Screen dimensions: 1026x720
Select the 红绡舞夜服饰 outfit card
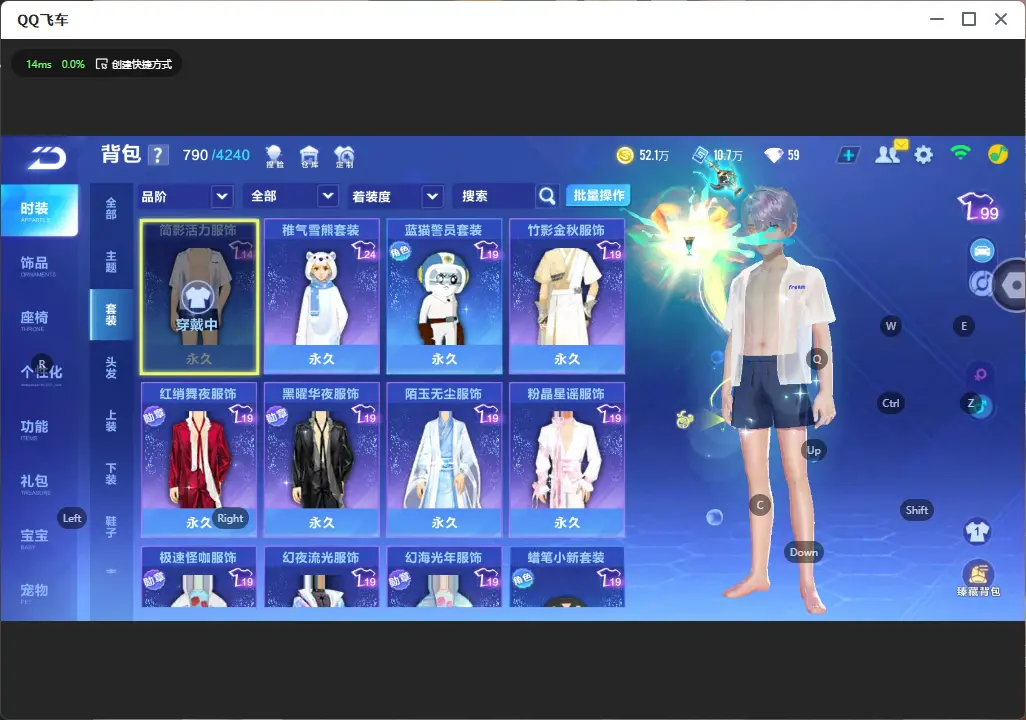tap(199, 460)
